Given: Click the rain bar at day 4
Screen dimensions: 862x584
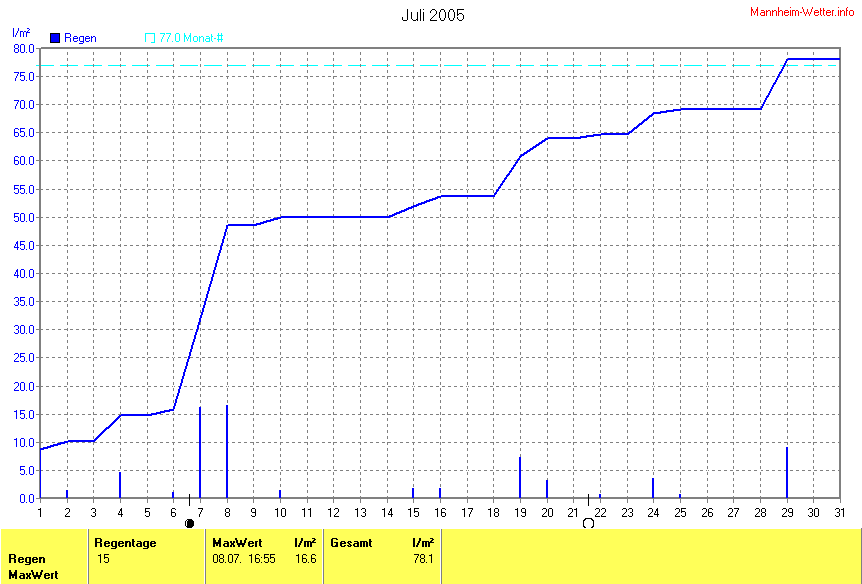Looking at the screenshot, I should (120, 485).
